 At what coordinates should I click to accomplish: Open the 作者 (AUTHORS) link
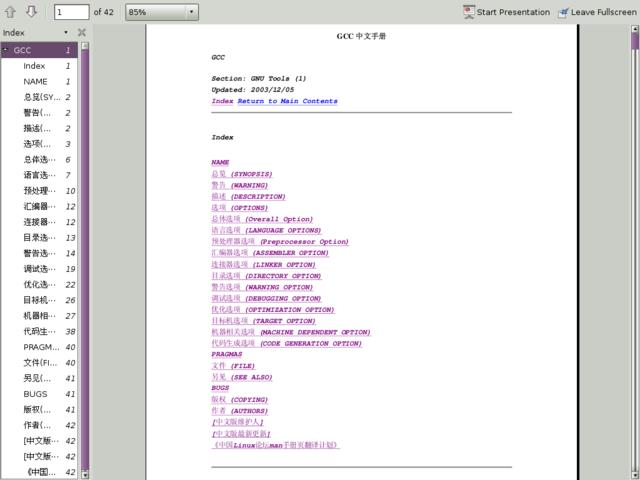coord(240,411)
